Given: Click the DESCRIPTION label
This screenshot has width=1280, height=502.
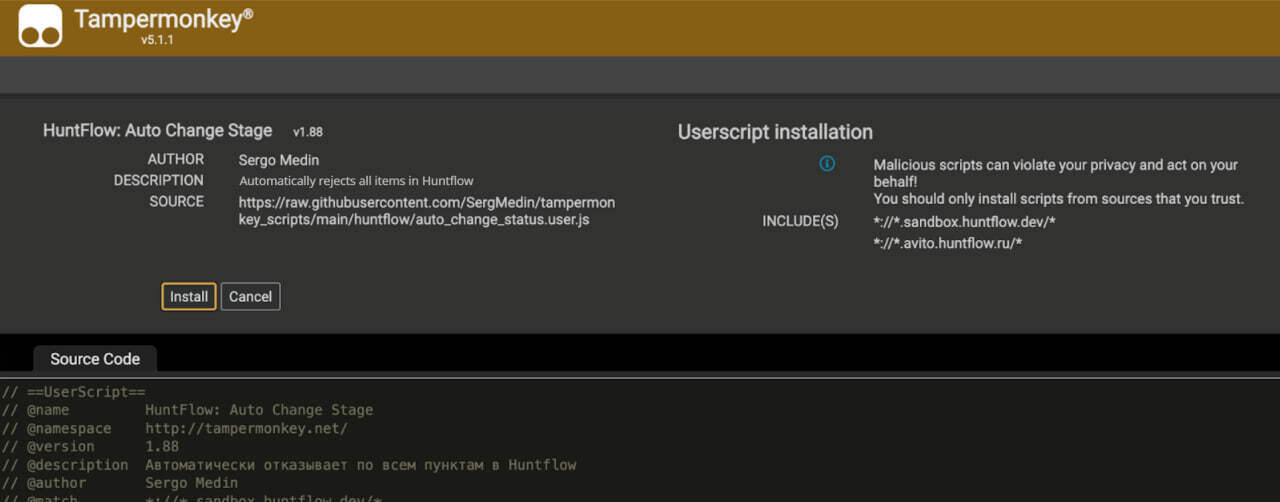Looking at the screenshot, I should click(159, 180).
